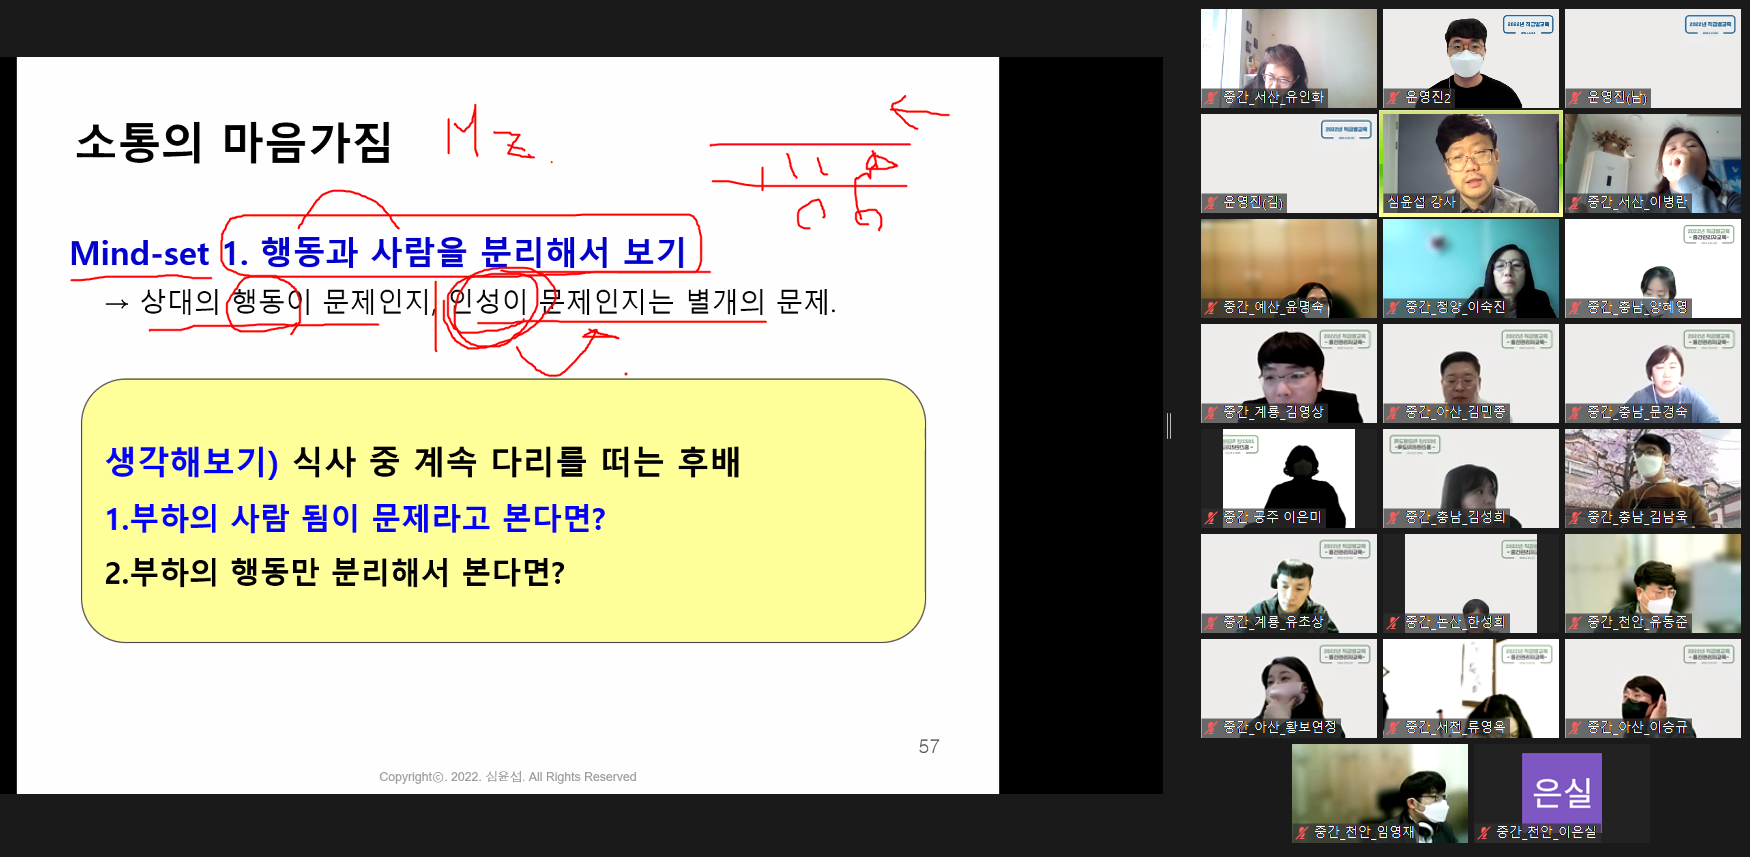This screenshot has height=857, width=1750.
Task: Click muted mic icon on 중간_서산_이병란 tile
Action: pos(1575,202)
